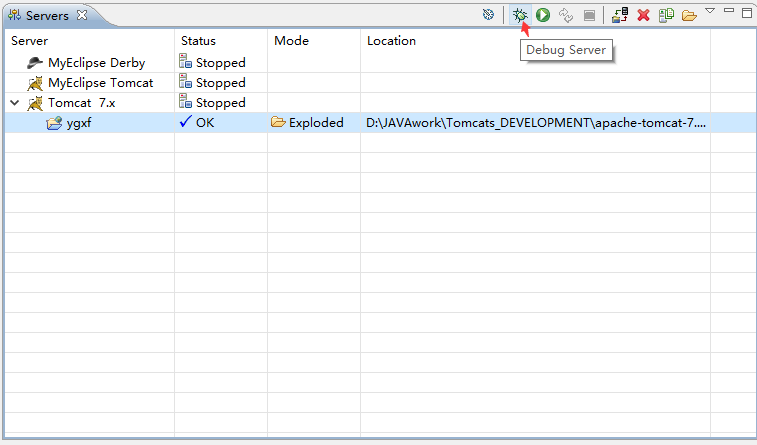Screen dimensions: 757x445
Task: Click the add deployment icon
Action: [x=620, y=15]
